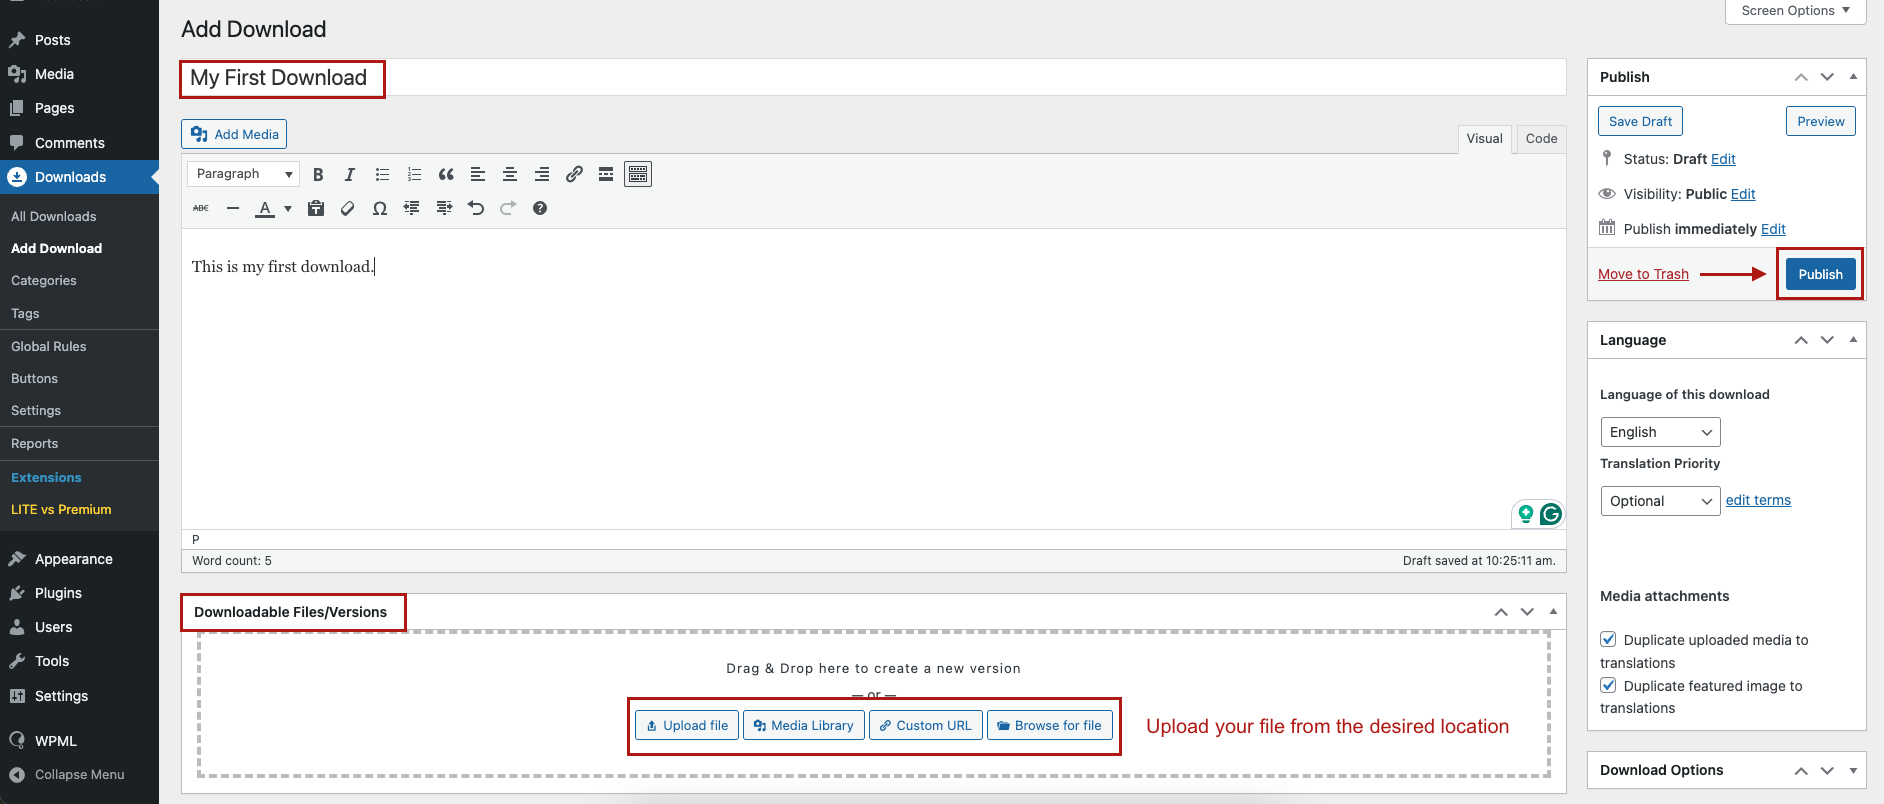Redo the last undone edit
Viewport: 1884px width, 804px height.
508,208
